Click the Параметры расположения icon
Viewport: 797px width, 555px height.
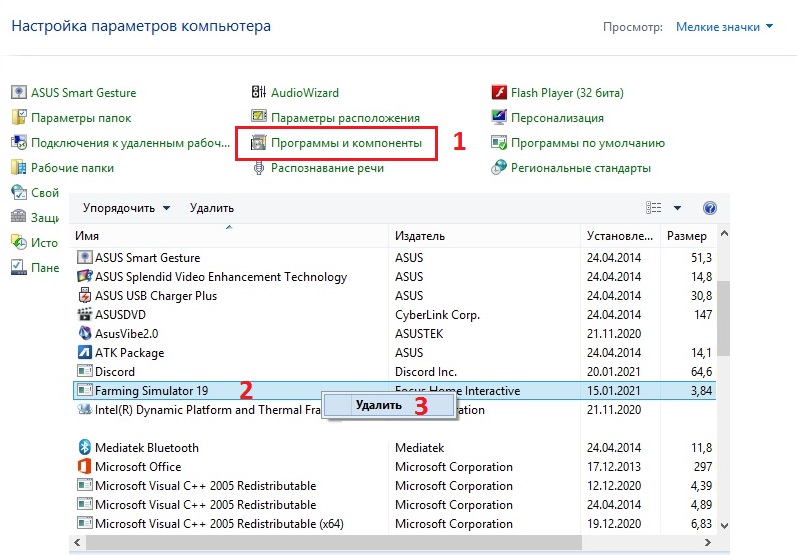[259, 117]
